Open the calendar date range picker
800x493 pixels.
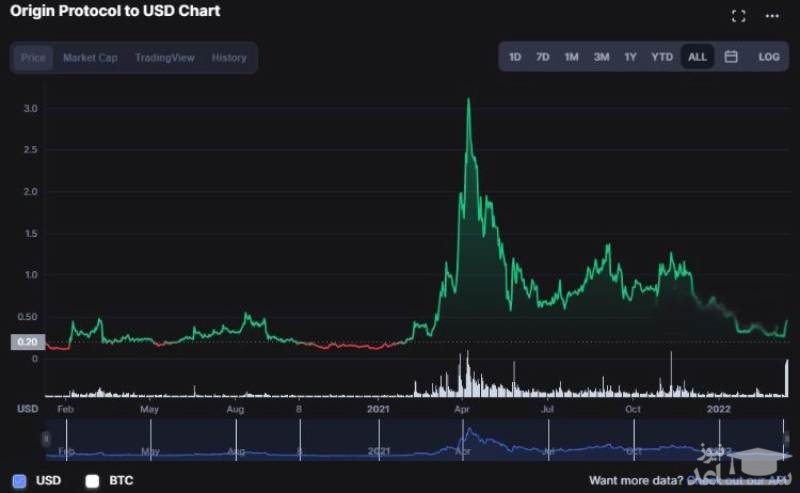point(731,57)
